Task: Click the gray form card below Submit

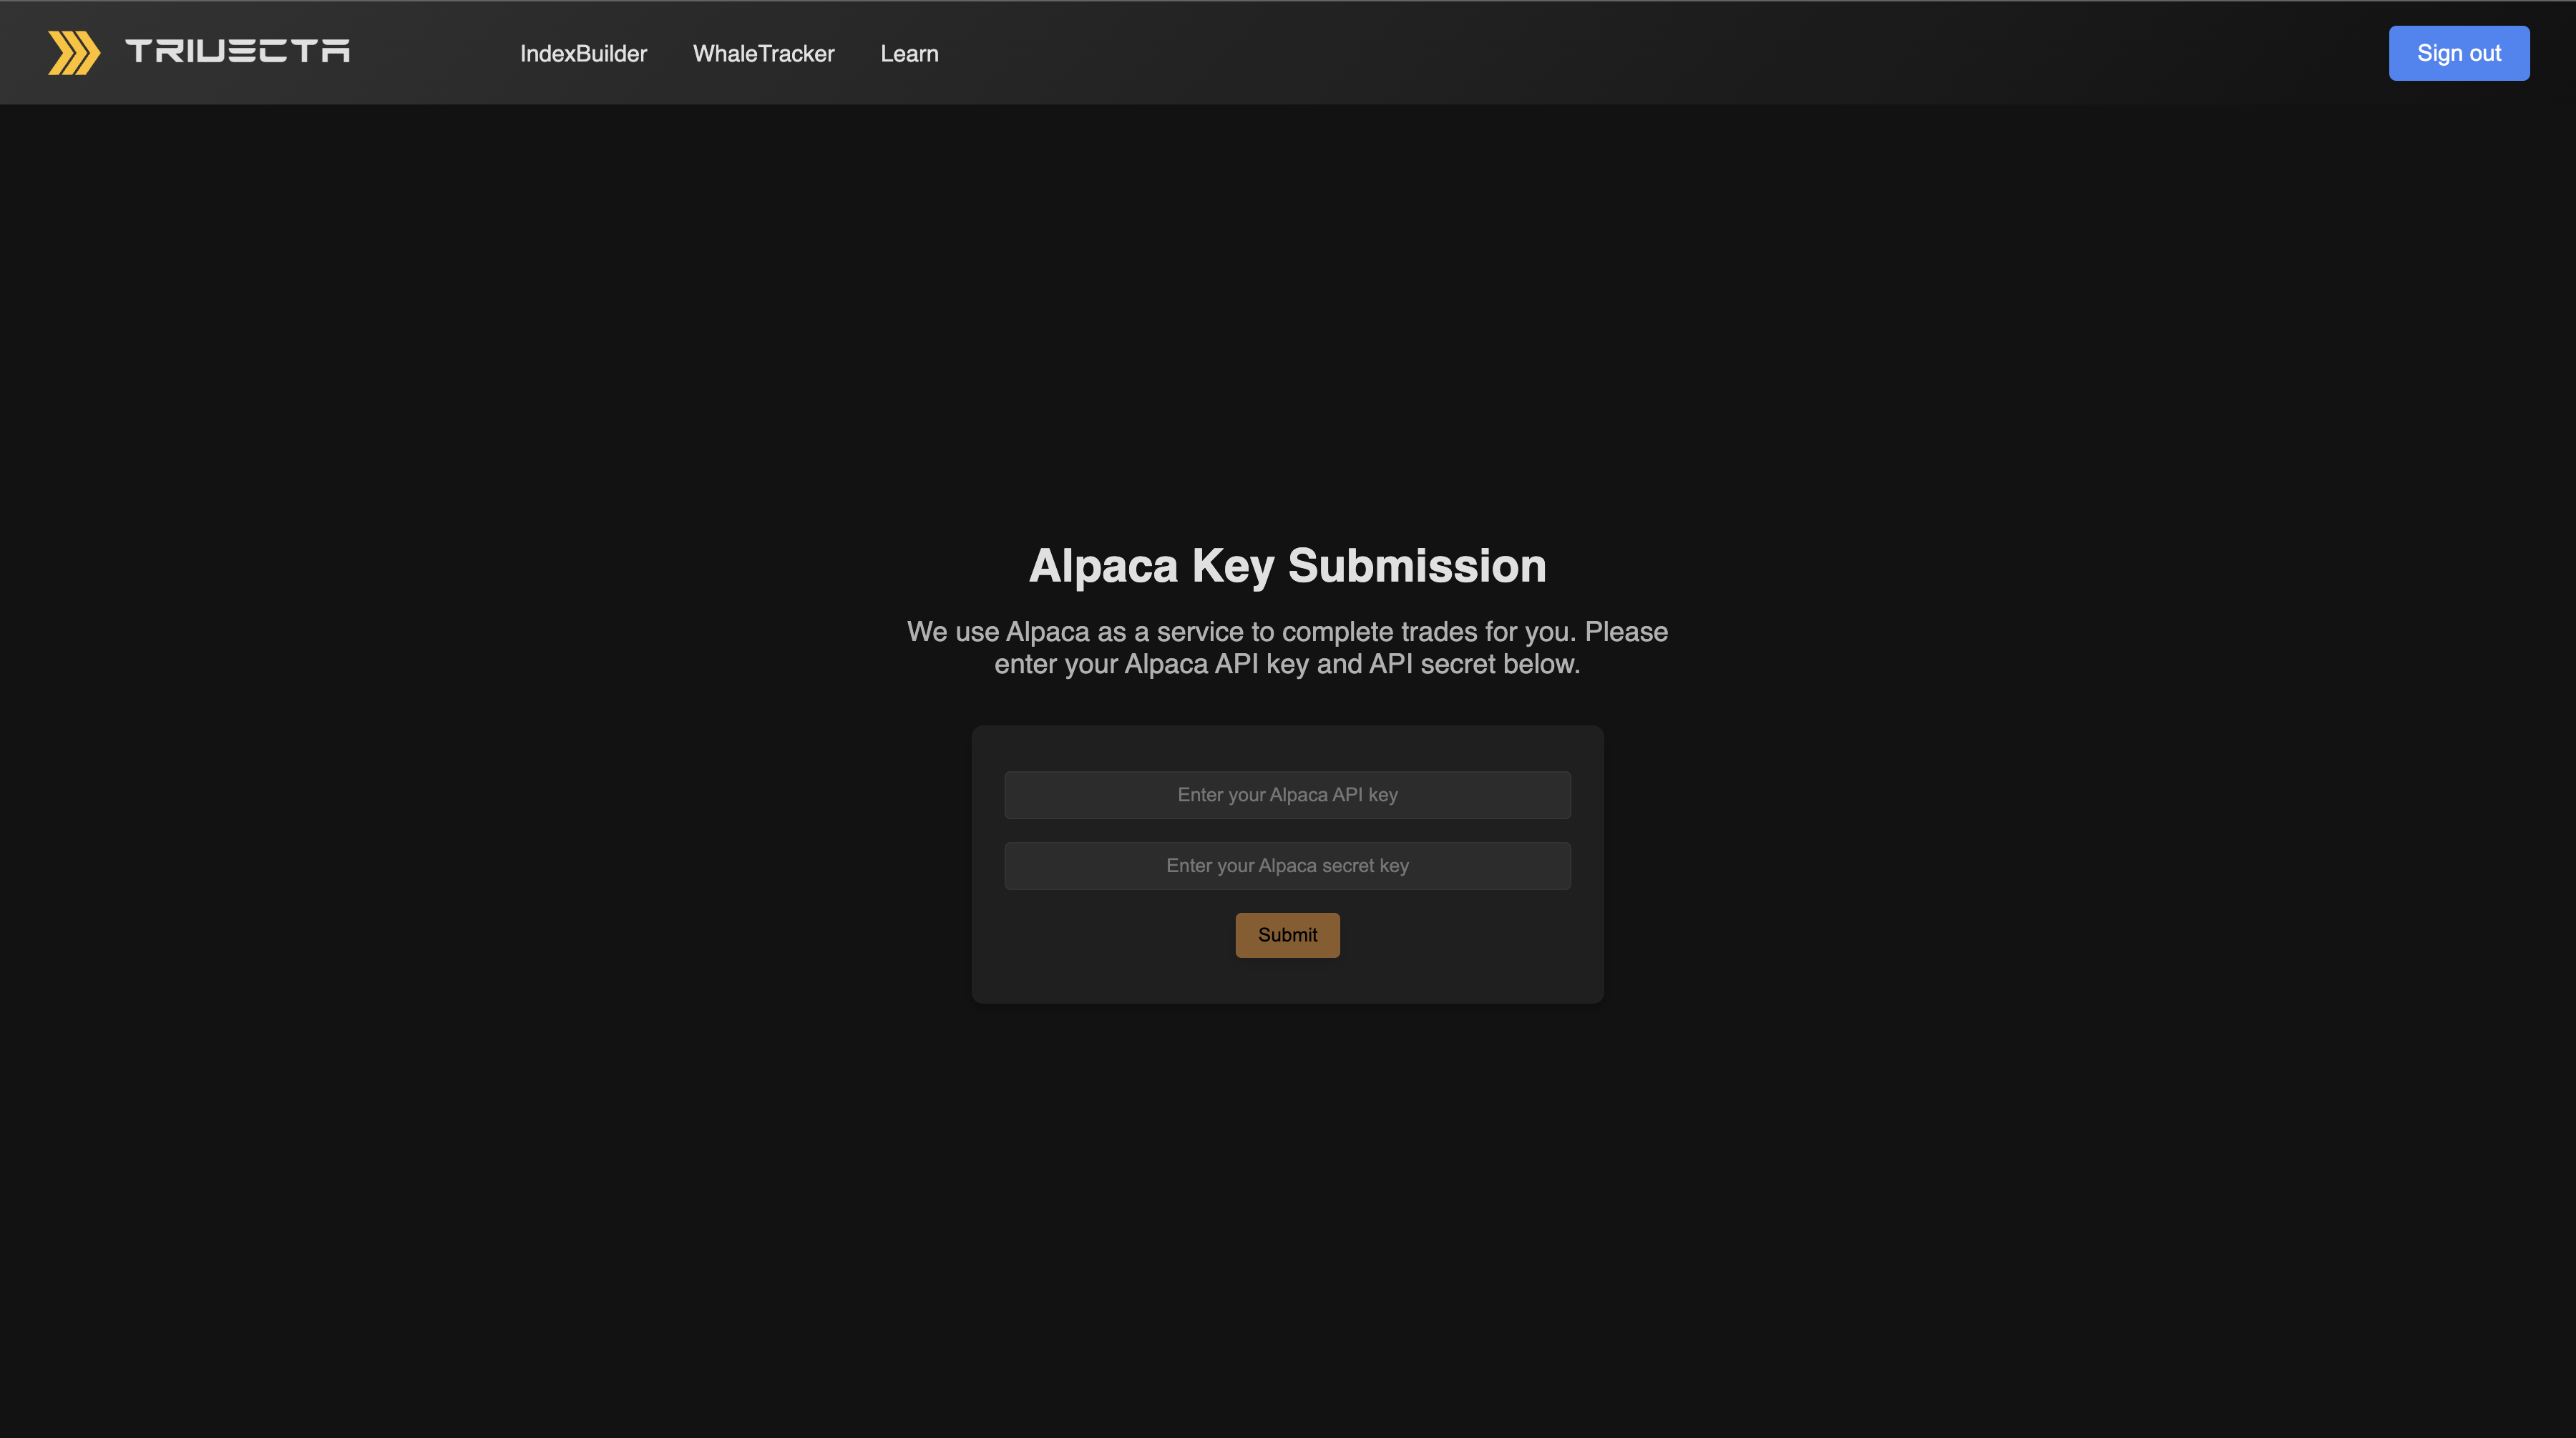Action: (x=1287, y=982)
